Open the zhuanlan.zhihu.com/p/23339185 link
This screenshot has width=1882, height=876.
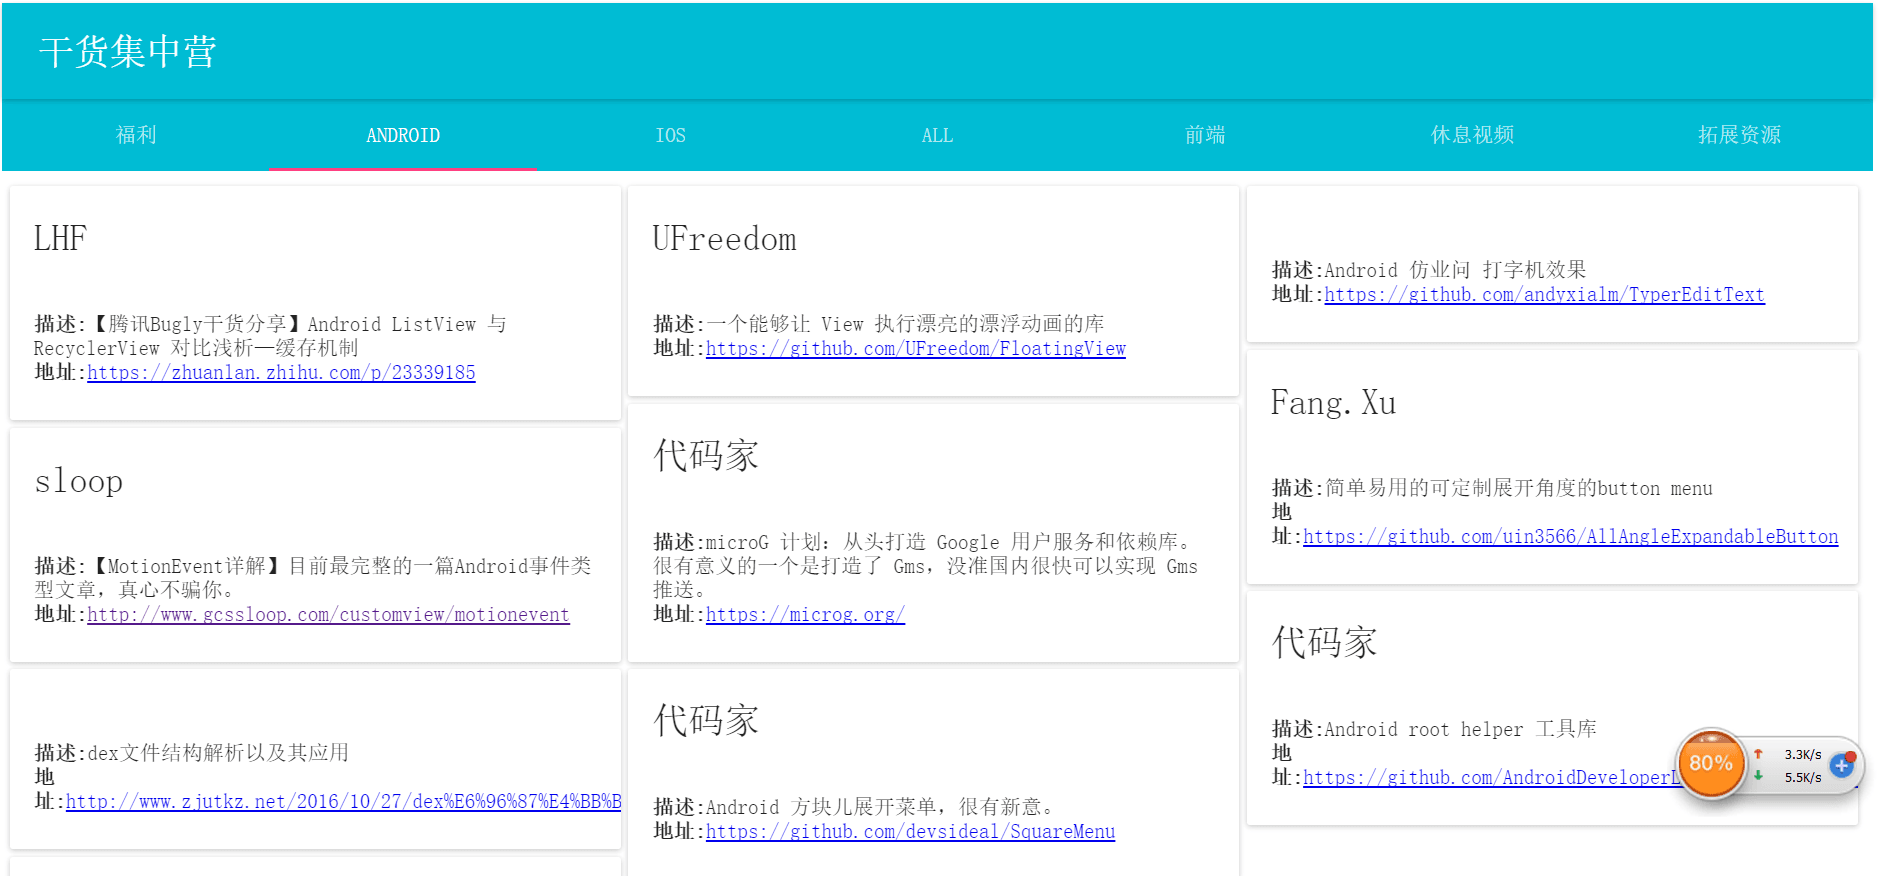(281, 373)
